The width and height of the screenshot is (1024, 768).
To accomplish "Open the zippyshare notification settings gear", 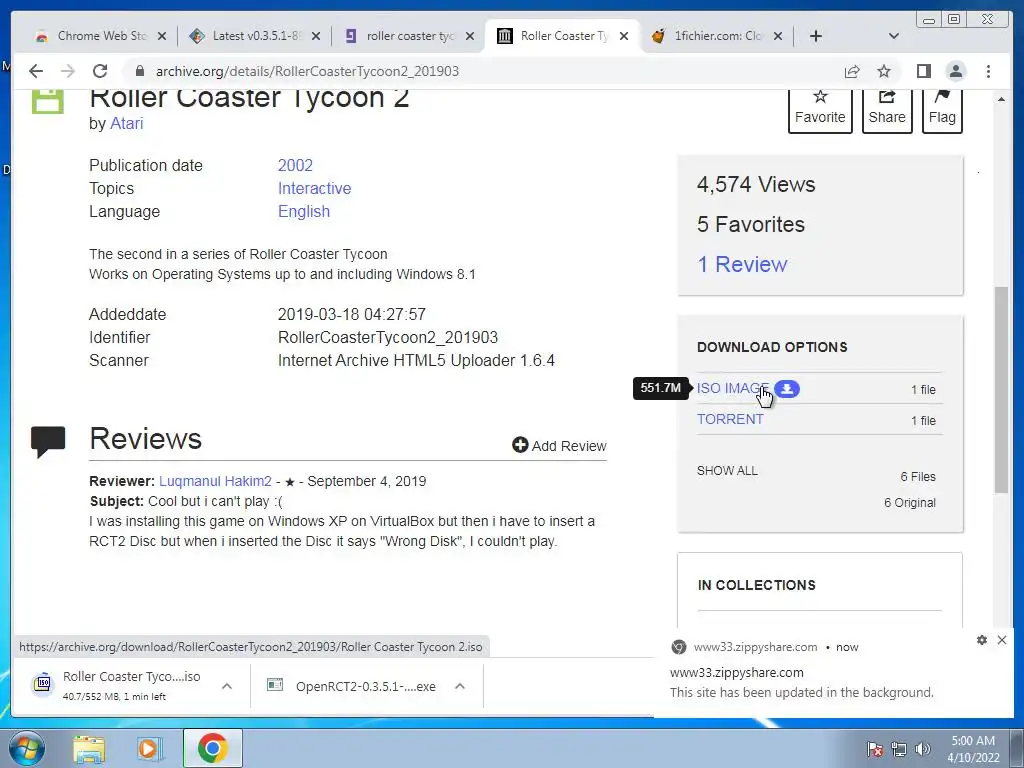I will pos(982,640).
